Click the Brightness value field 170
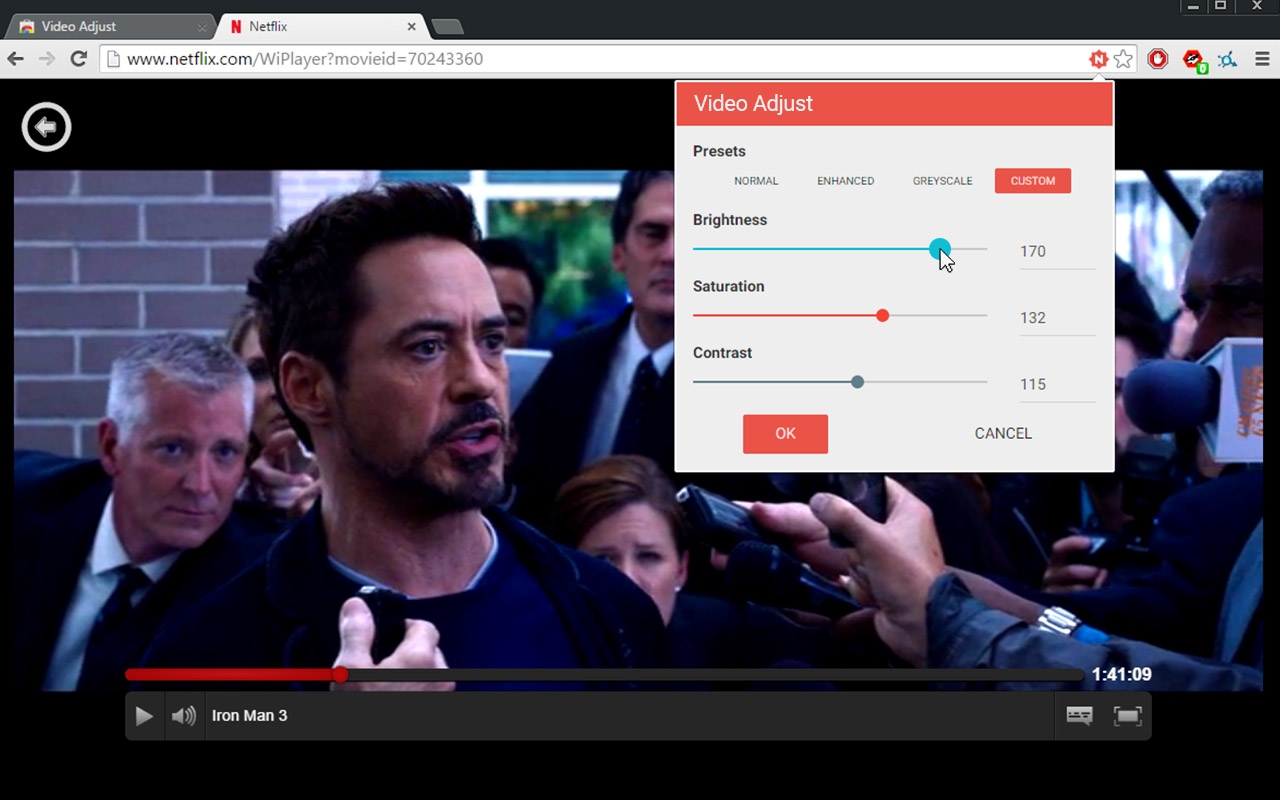1280x800 pixels. (1057, 252)
